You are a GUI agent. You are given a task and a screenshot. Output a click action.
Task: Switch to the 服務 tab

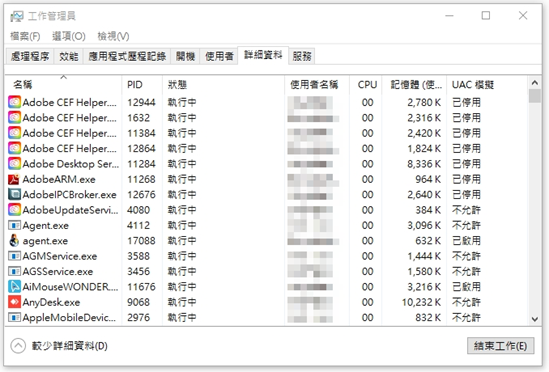point(302,56)
